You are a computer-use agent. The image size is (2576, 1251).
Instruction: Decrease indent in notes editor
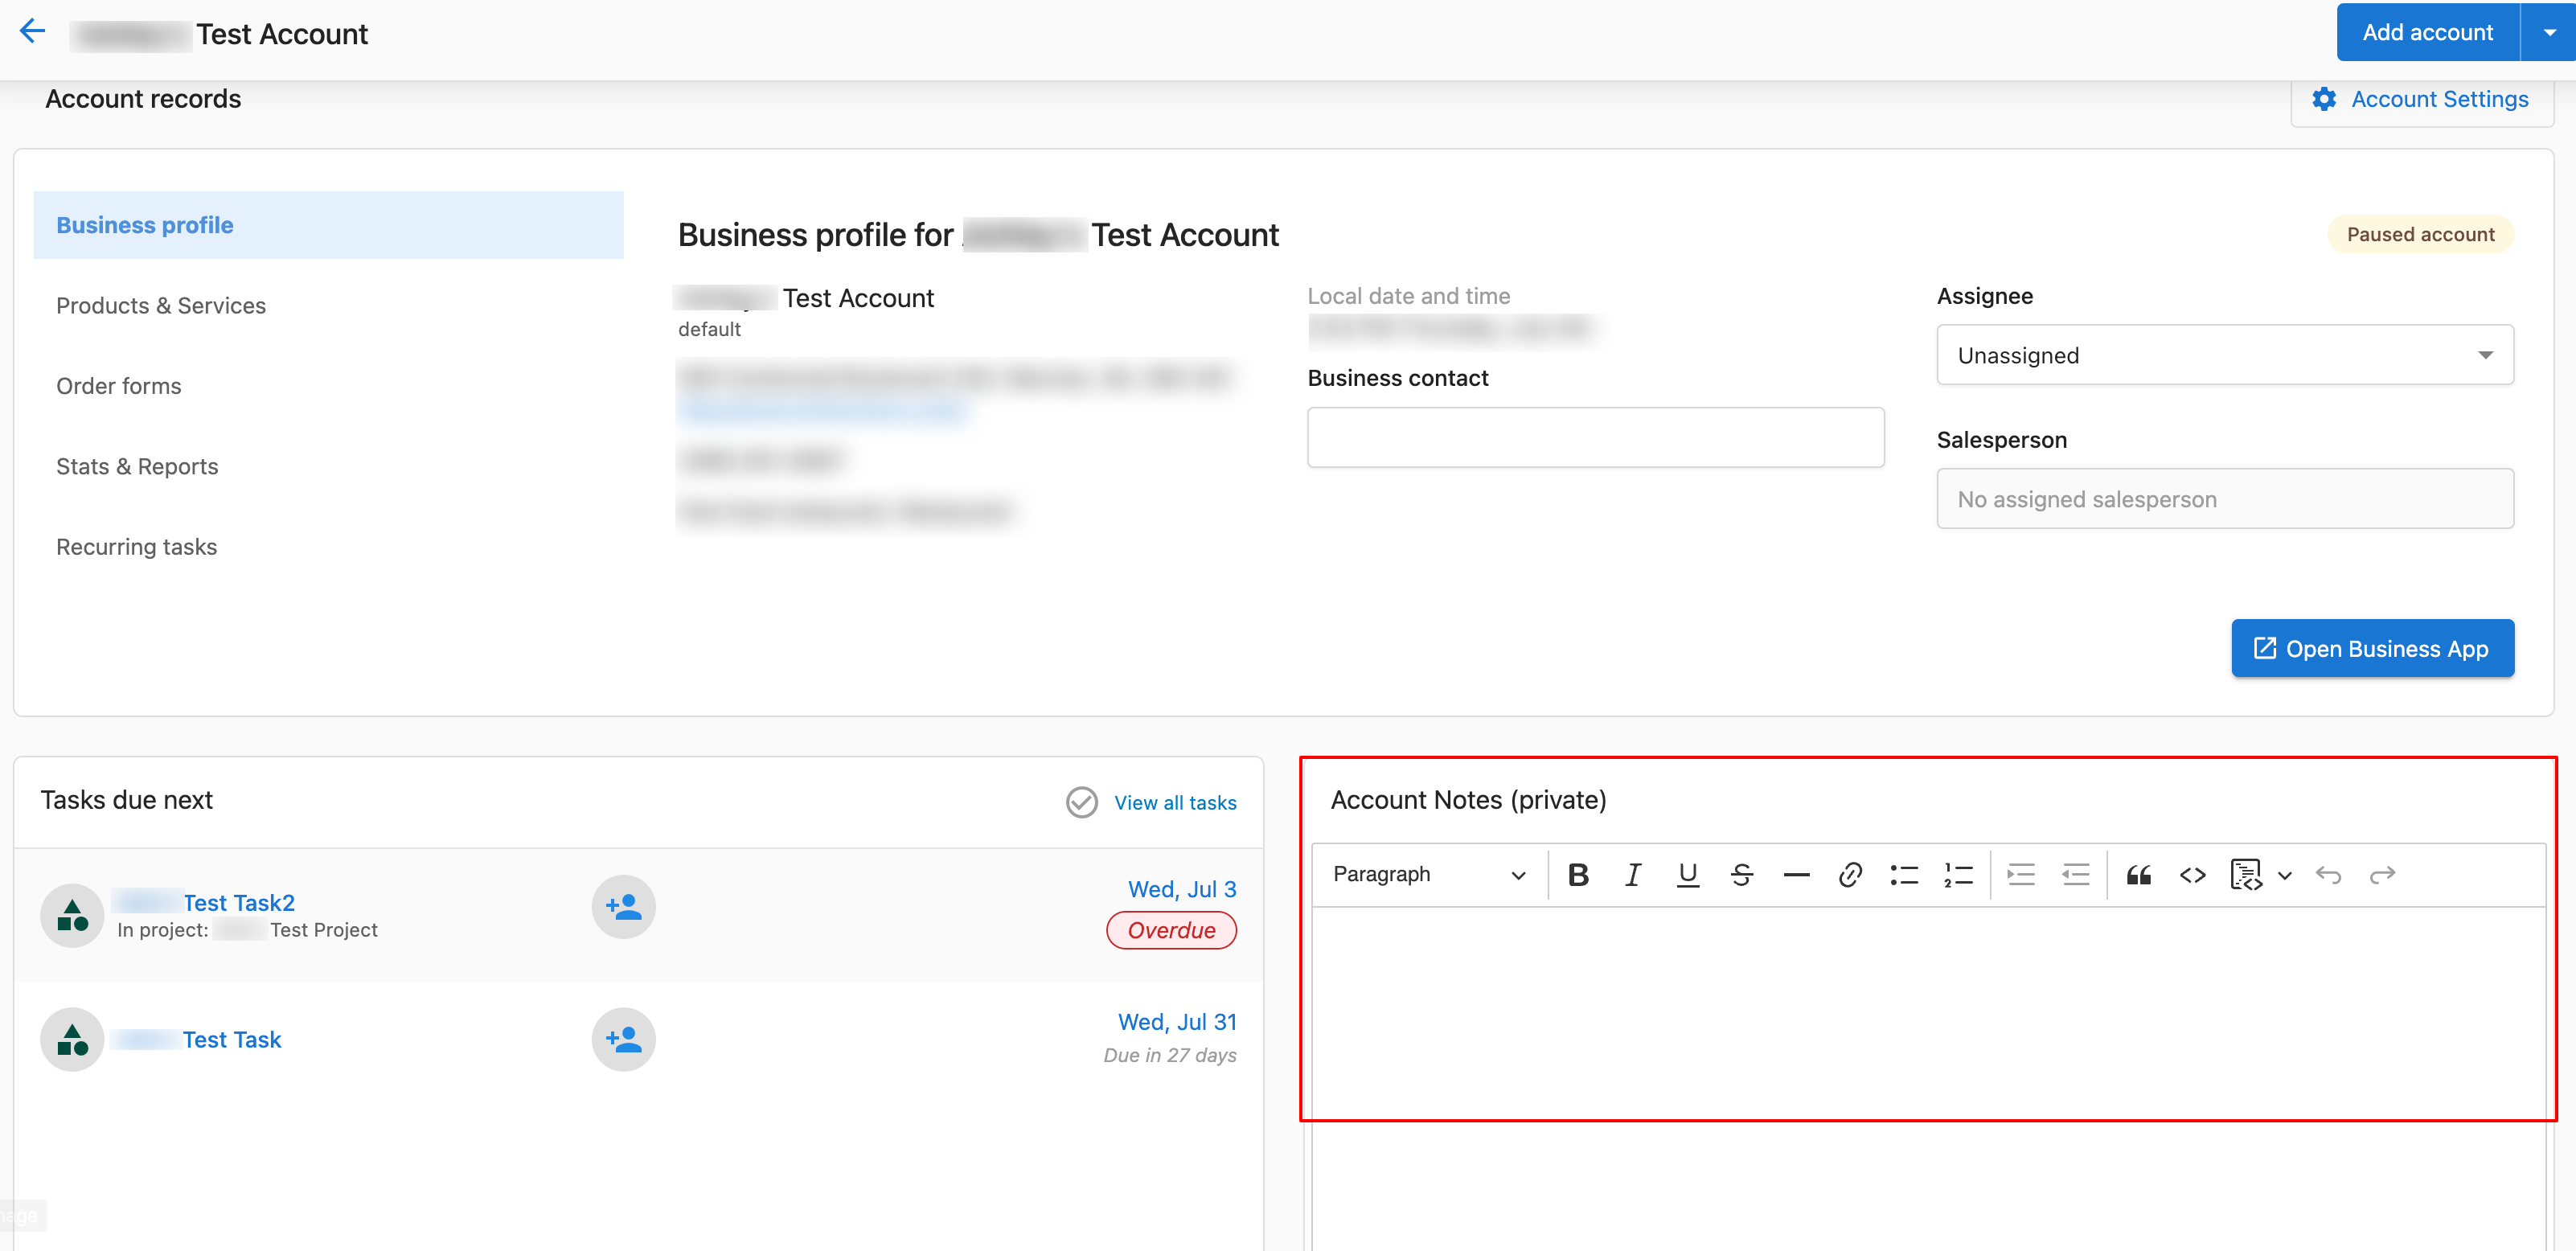[2076, 875]
